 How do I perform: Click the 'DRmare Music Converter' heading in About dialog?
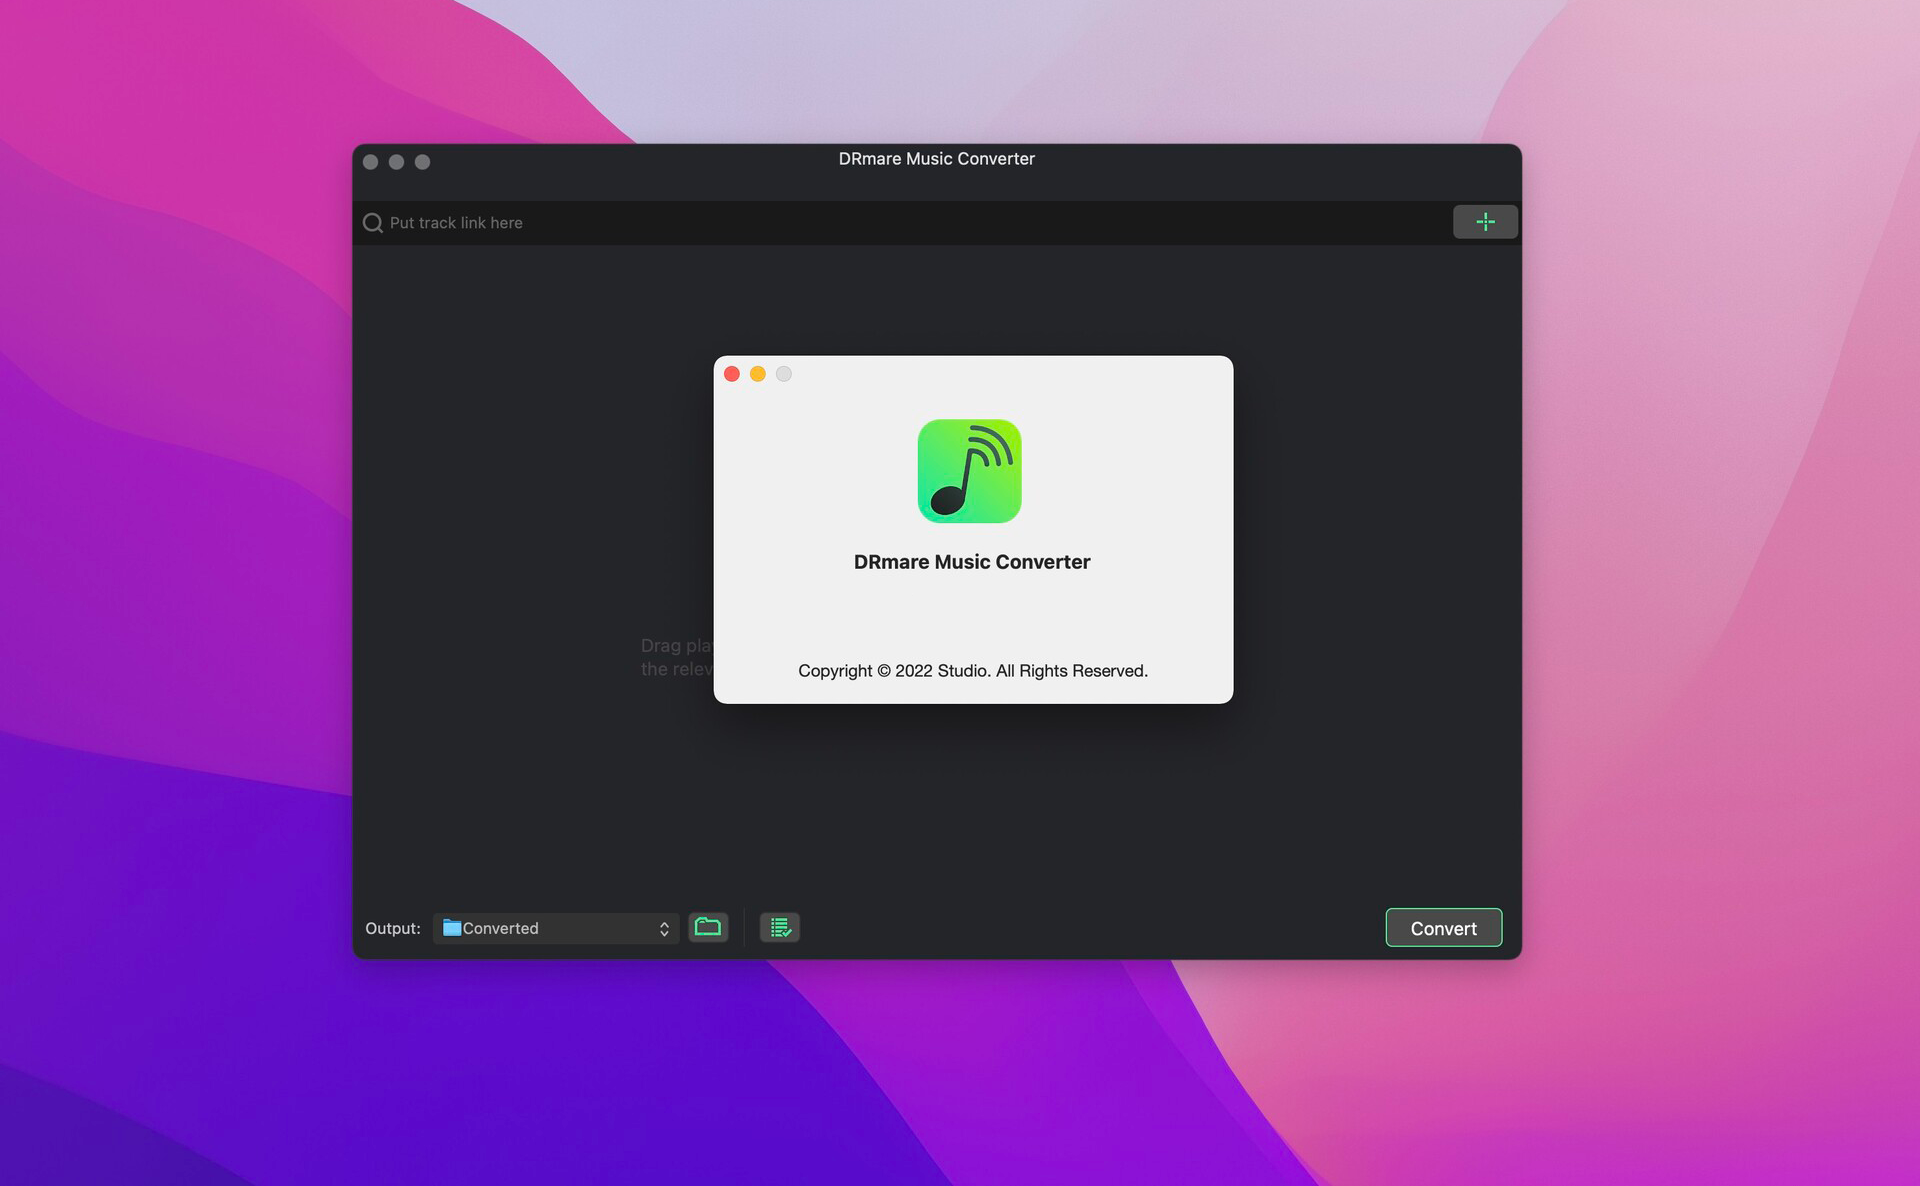click(972, 562)
